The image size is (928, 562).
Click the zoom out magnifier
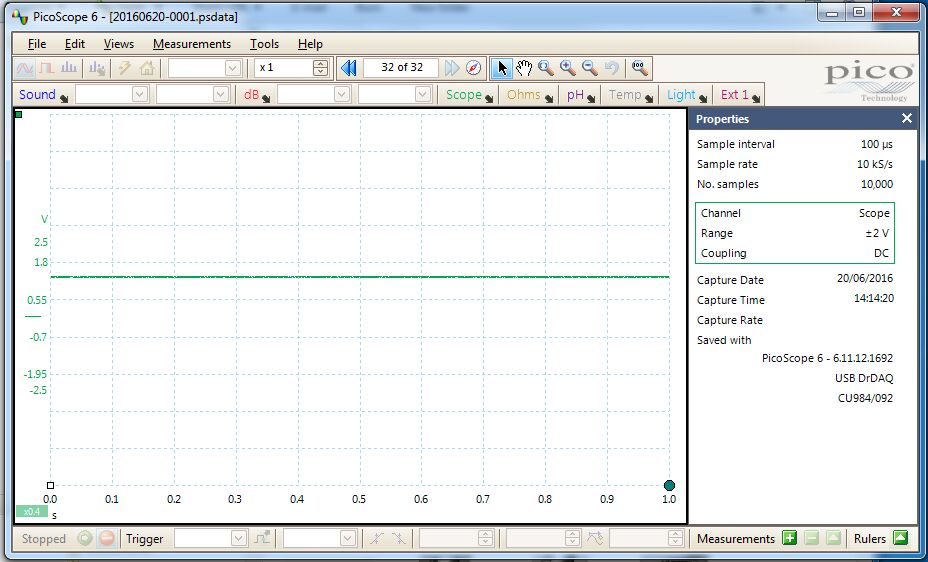tap(590, 68)
